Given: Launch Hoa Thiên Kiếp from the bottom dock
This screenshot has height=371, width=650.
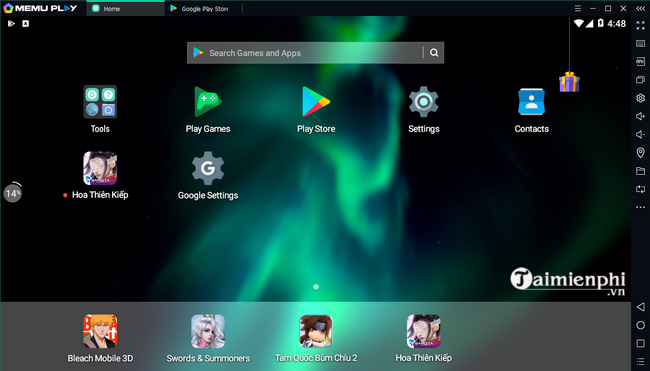Looking at the screenshot, I should tap(423, 331).
